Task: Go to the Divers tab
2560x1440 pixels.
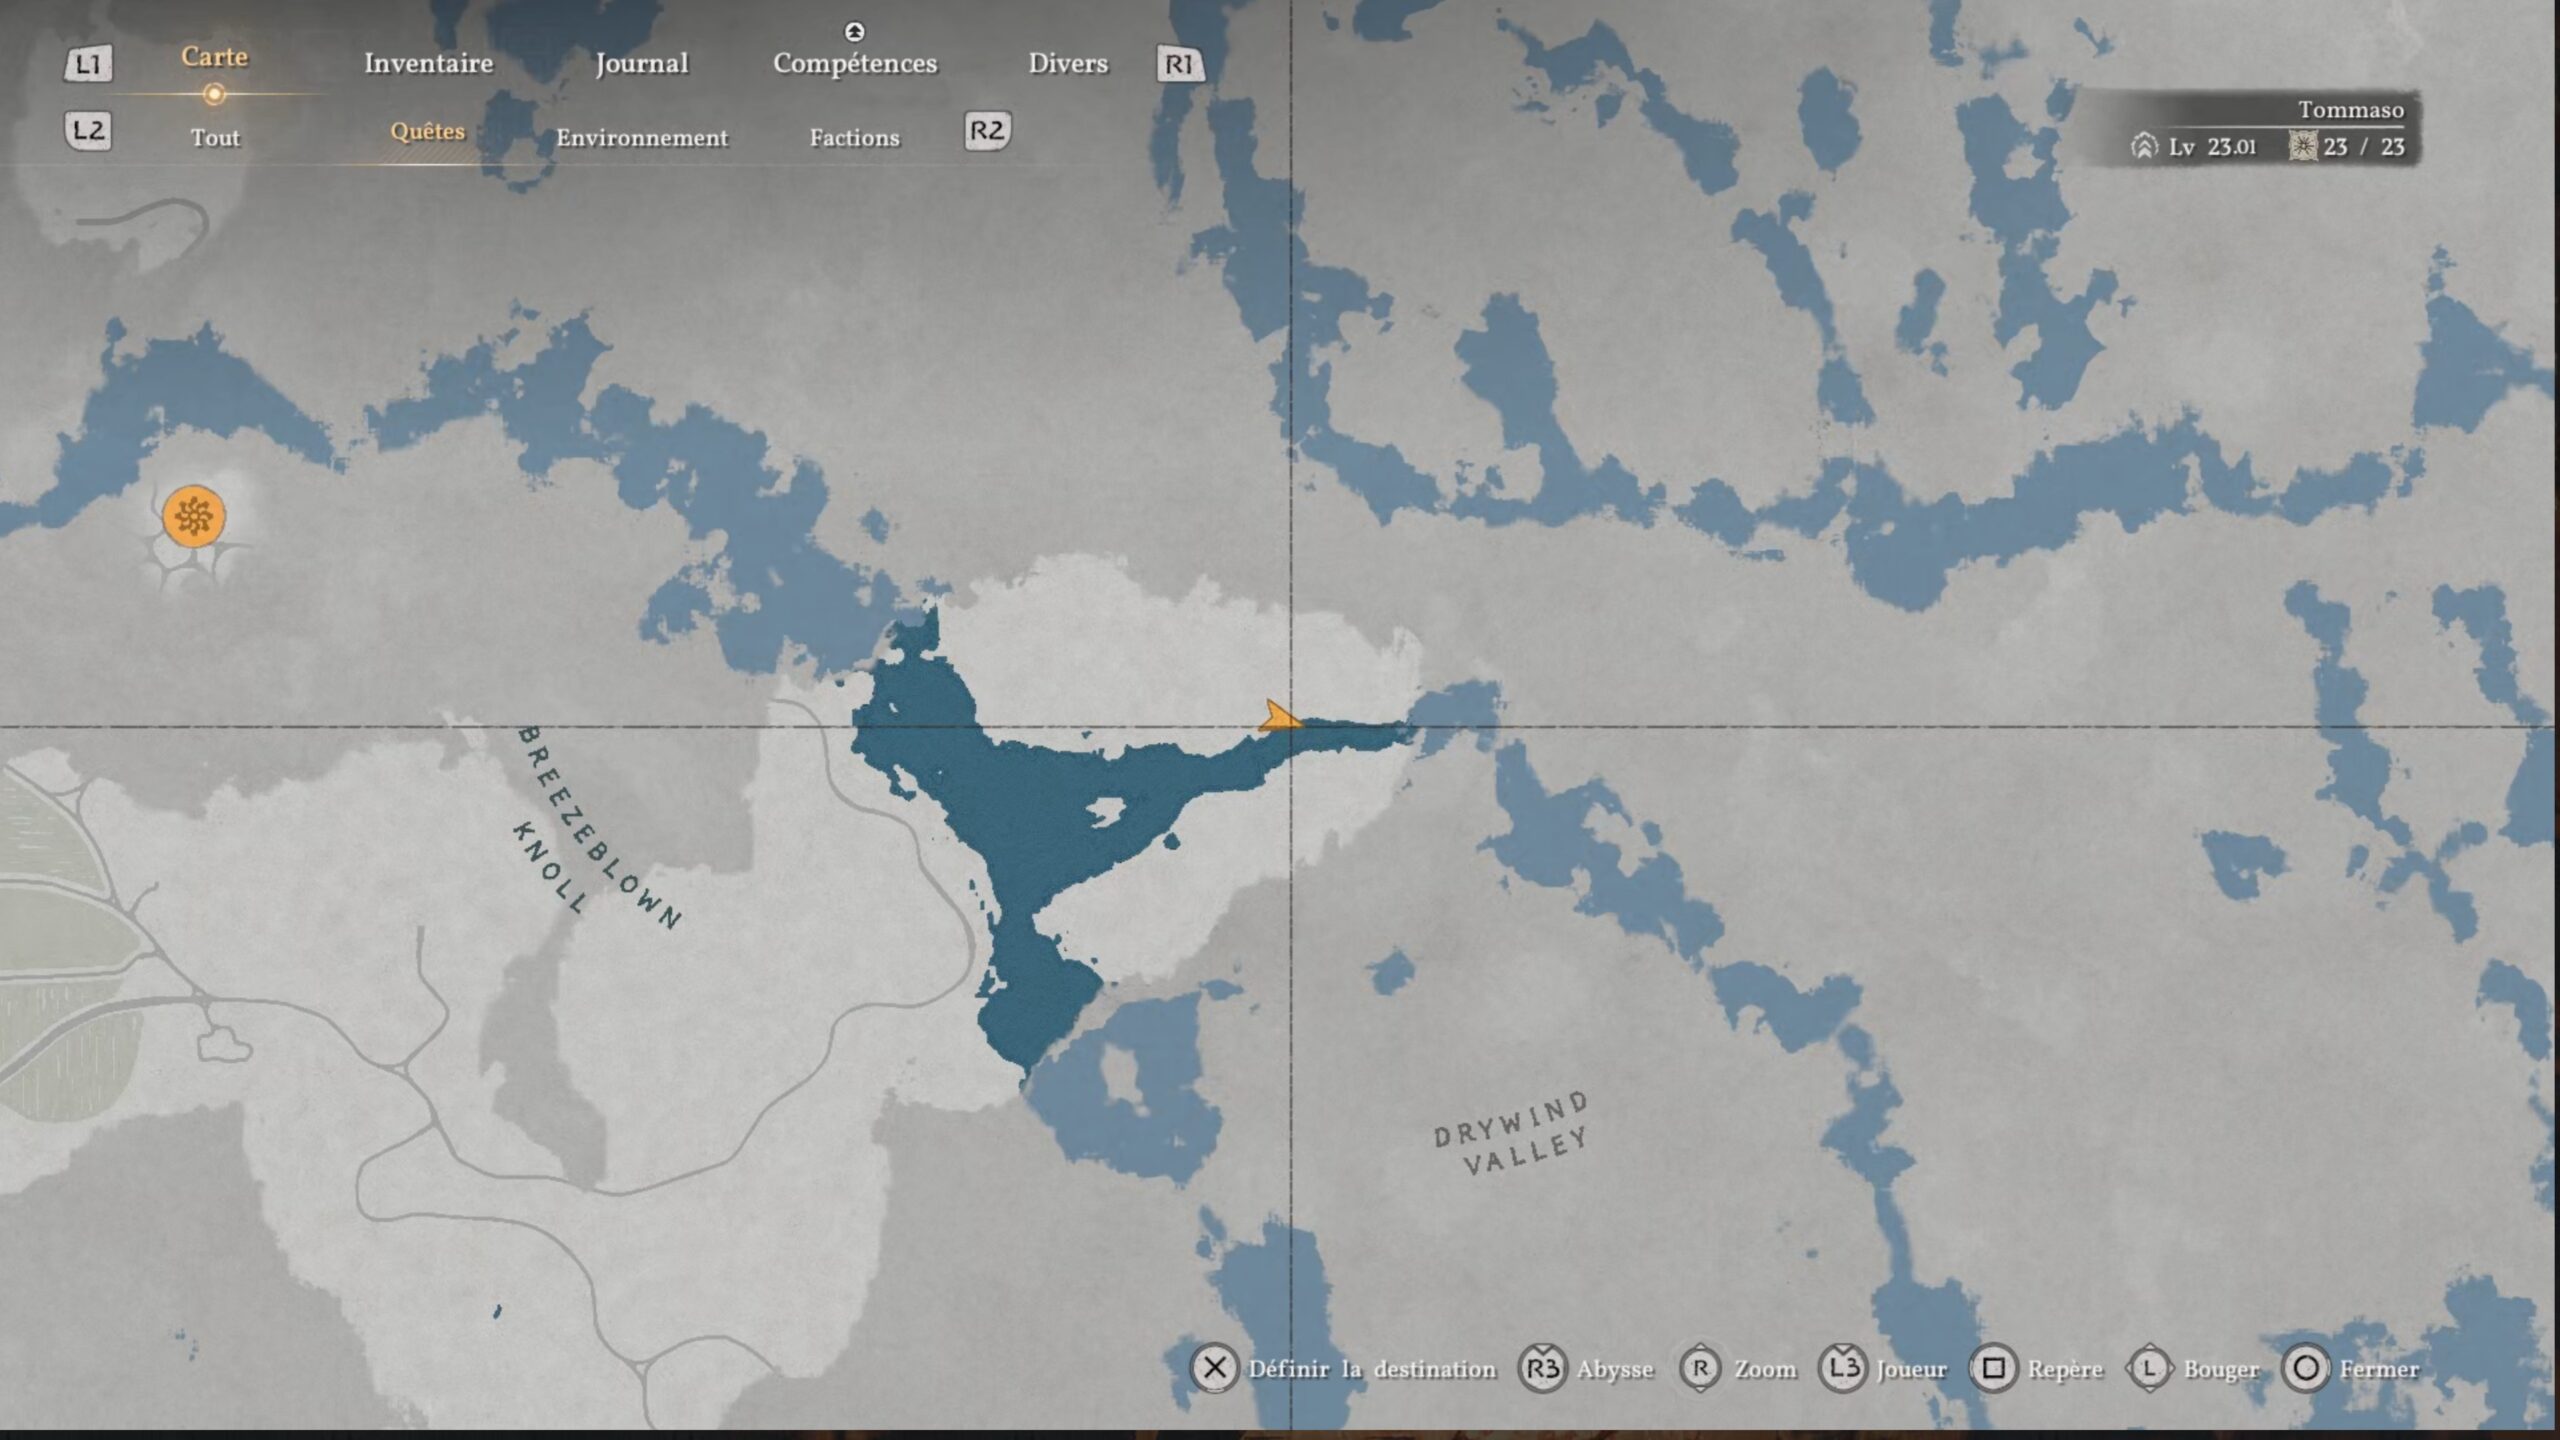Action: pos(1068,63)
